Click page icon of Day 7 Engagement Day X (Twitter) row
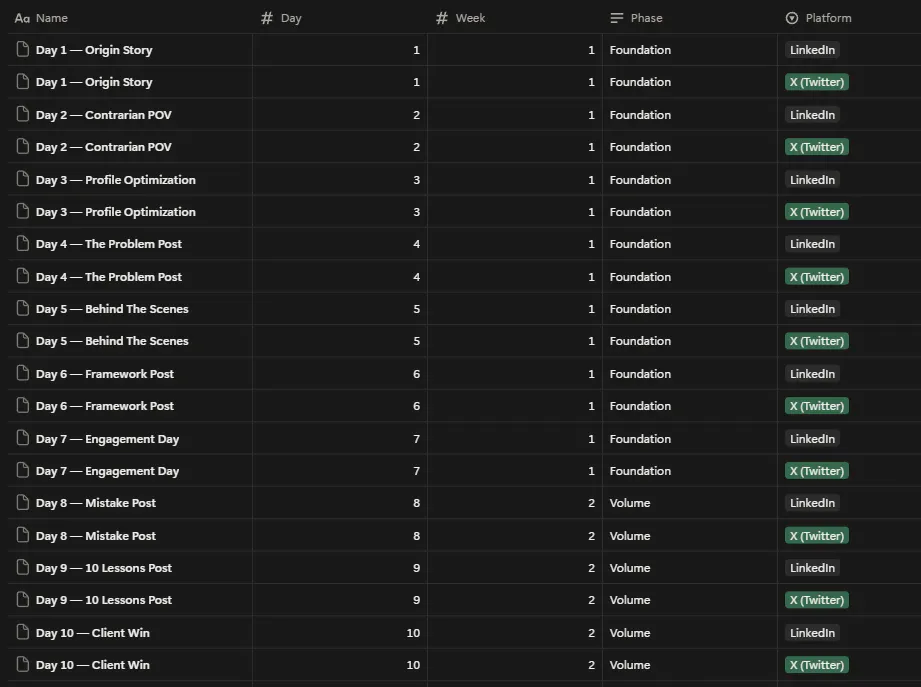This screenshot has height=687, width=921. (22, 470)
